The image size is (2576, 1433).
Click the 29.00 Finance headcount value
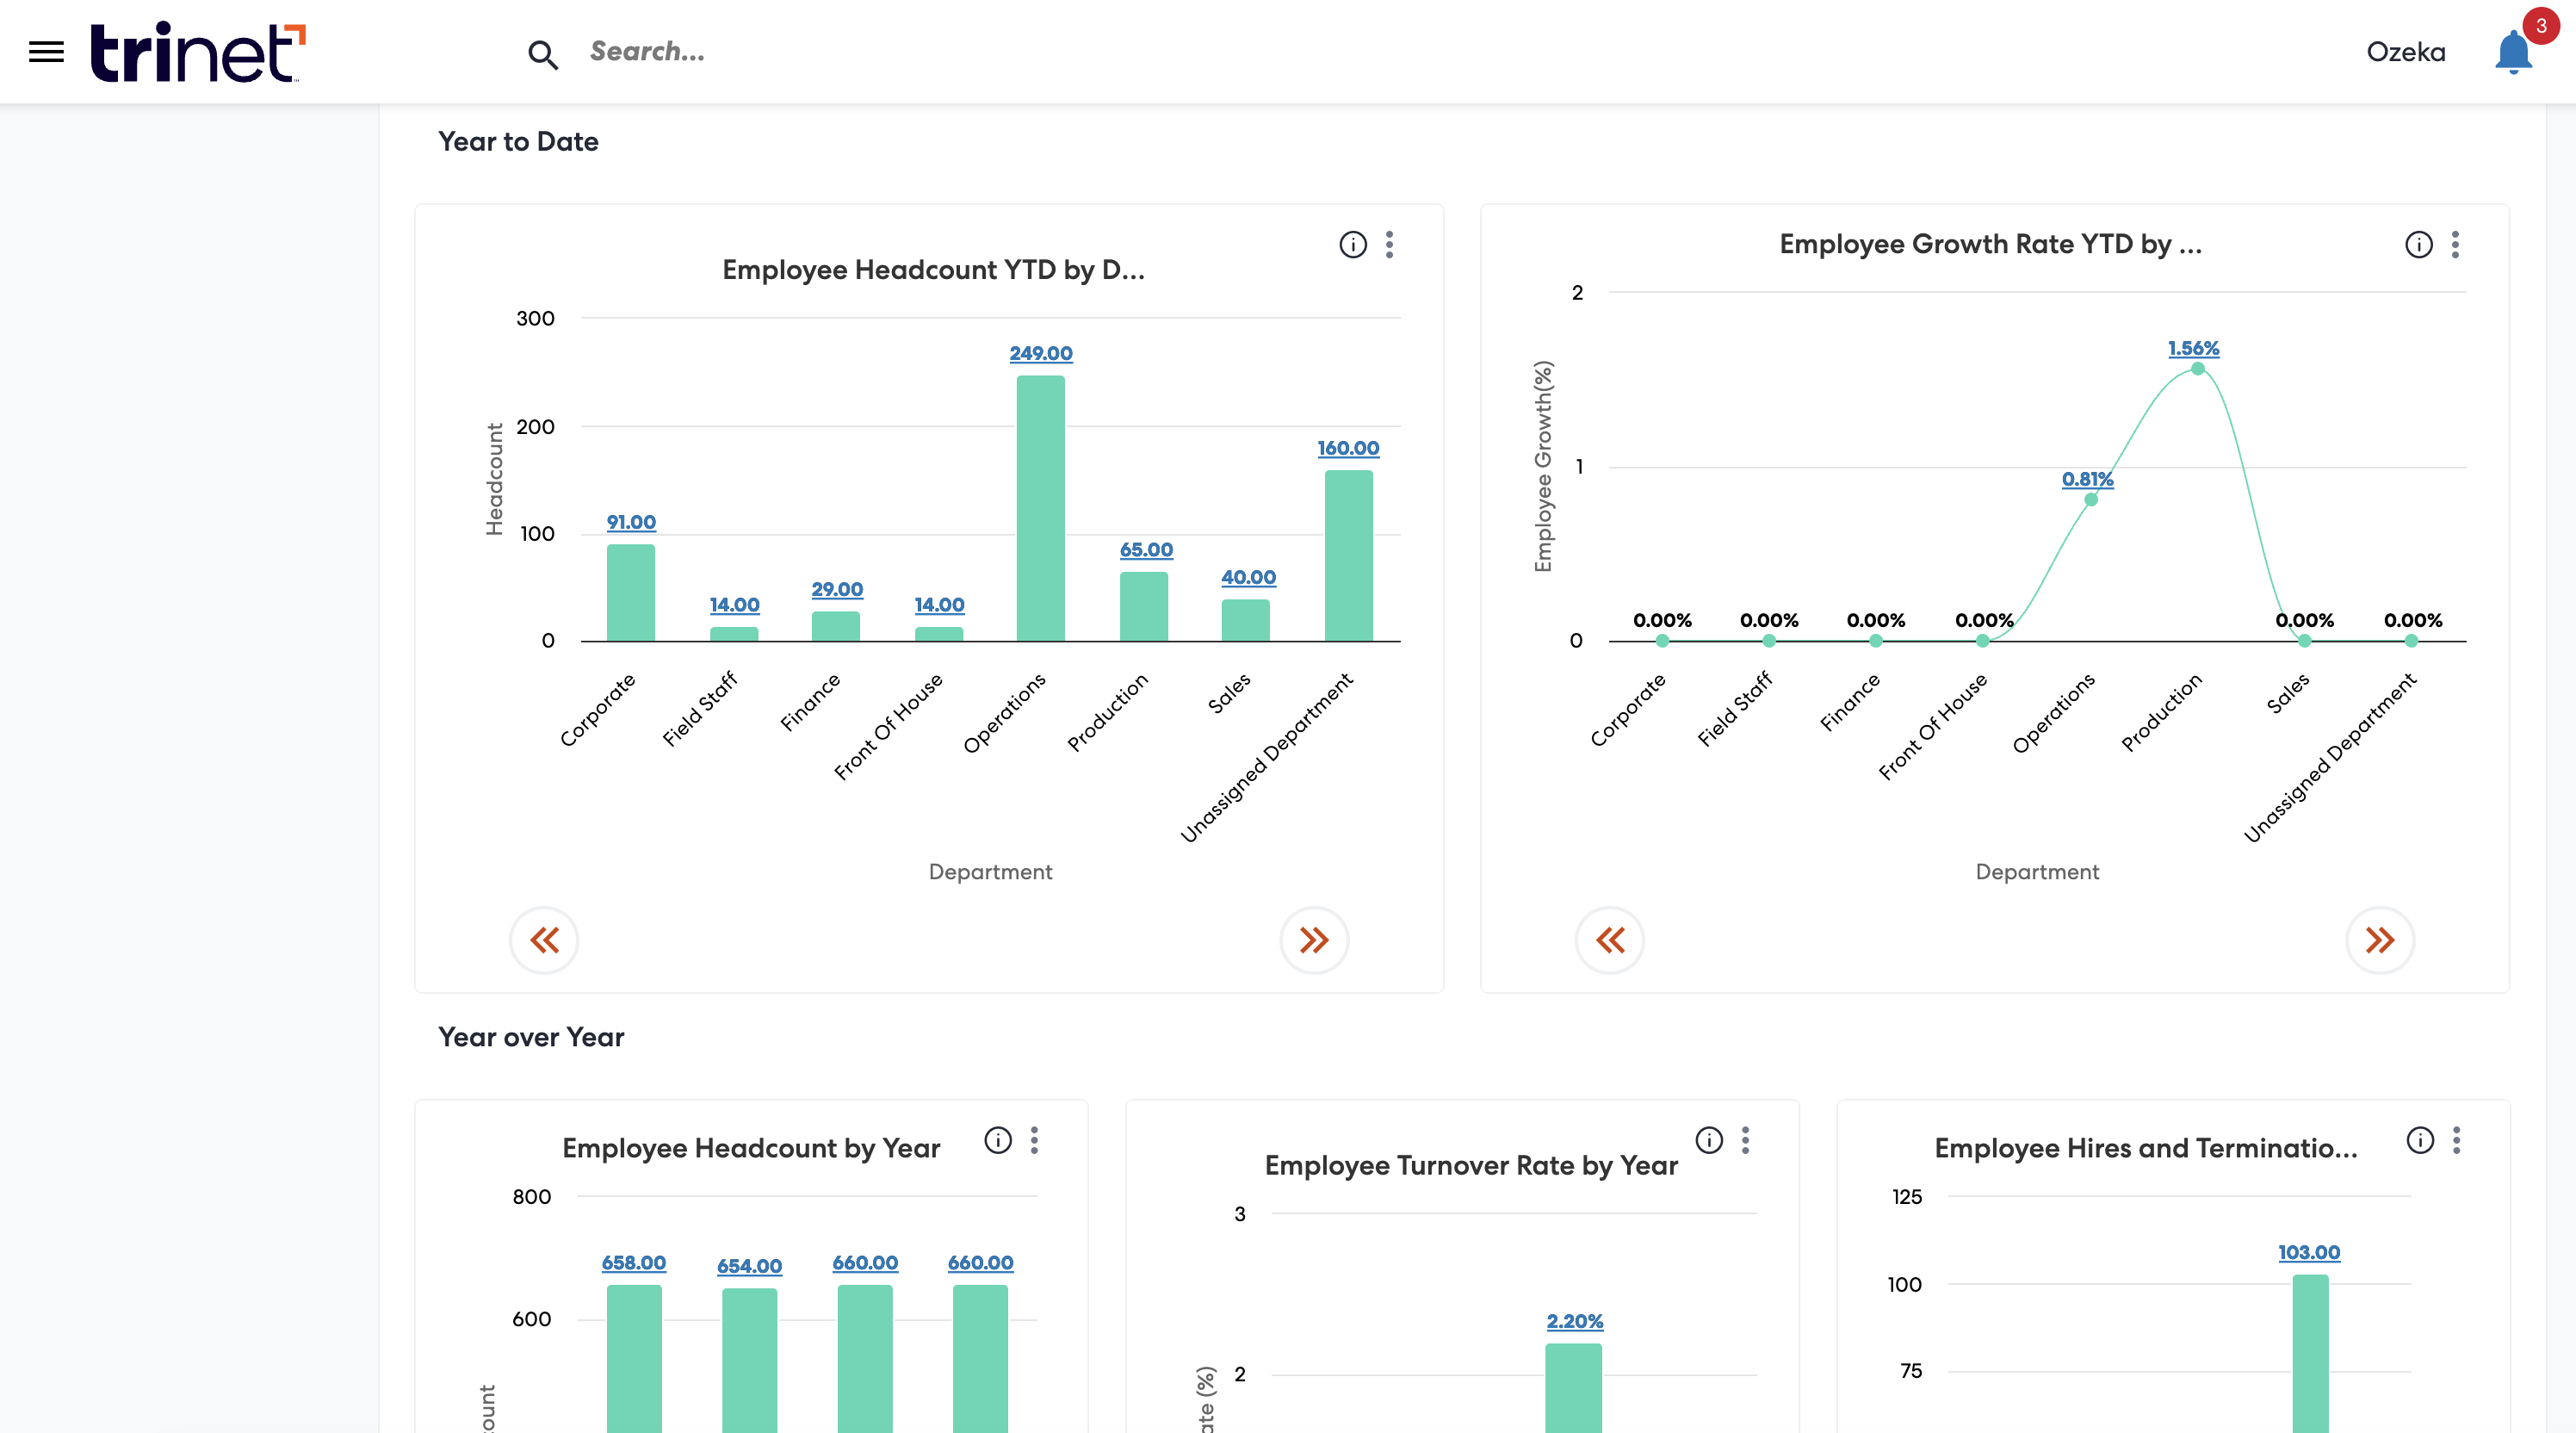point(837,589)
